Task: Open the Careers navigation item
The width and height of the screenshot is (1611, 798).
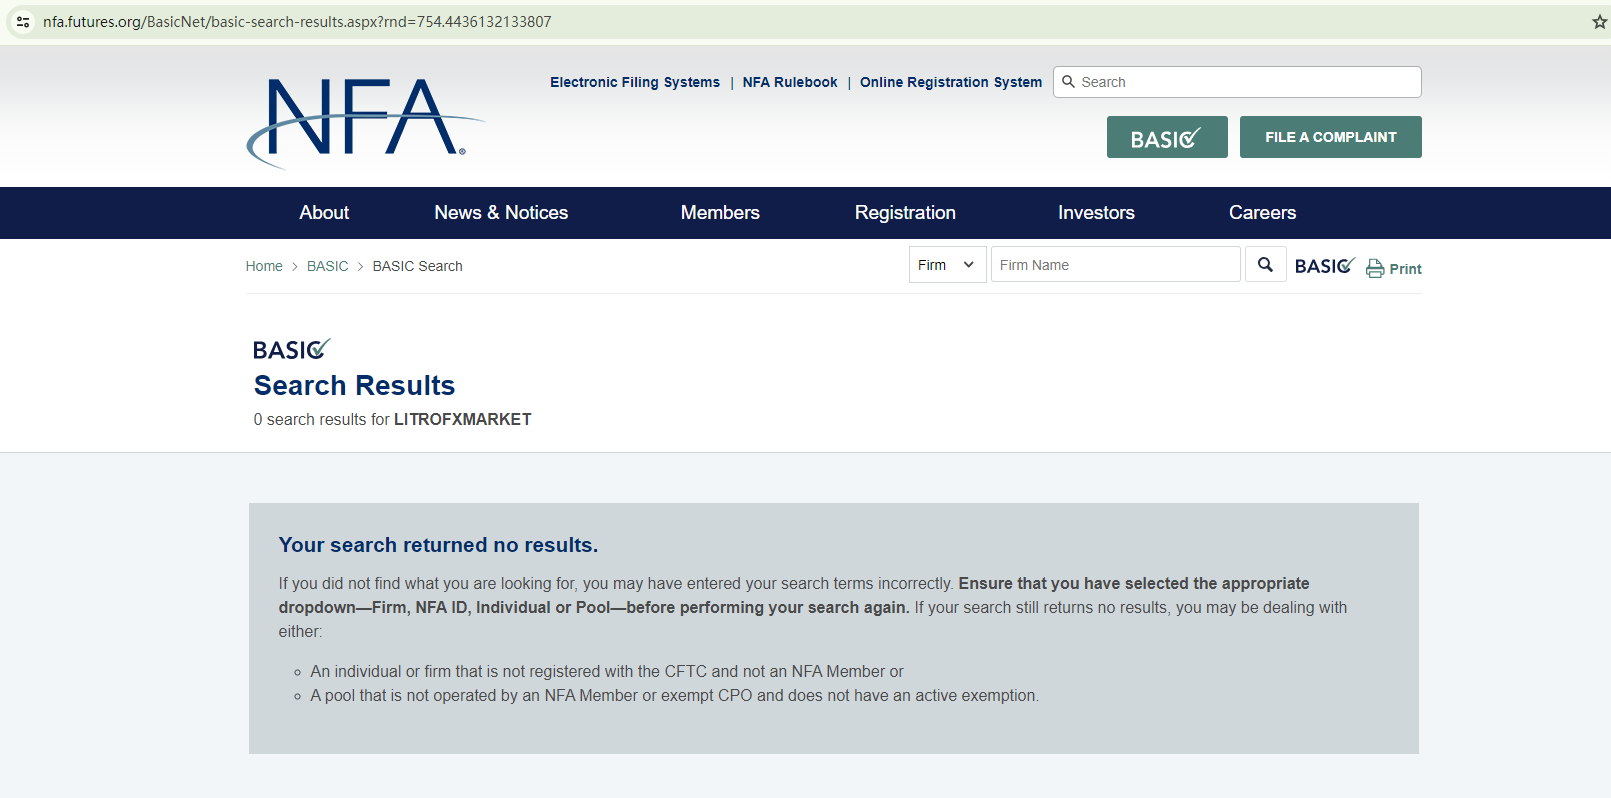Action: point(1262,213)
